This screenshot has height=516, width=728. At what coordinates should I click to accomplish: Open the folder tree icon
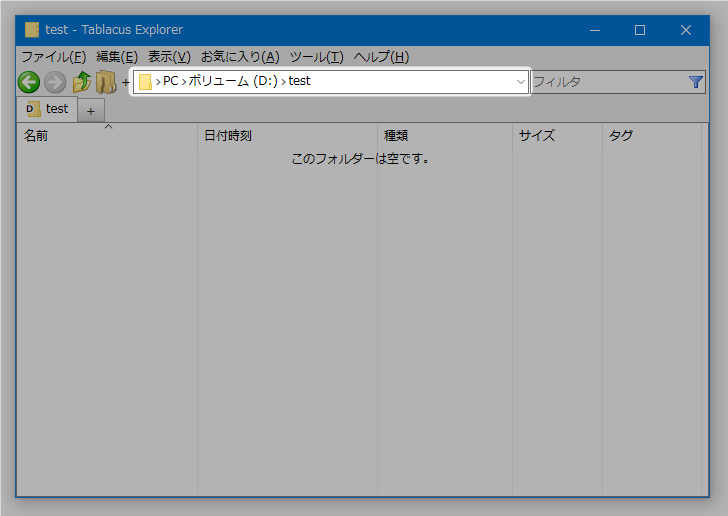tap(106, 82)
